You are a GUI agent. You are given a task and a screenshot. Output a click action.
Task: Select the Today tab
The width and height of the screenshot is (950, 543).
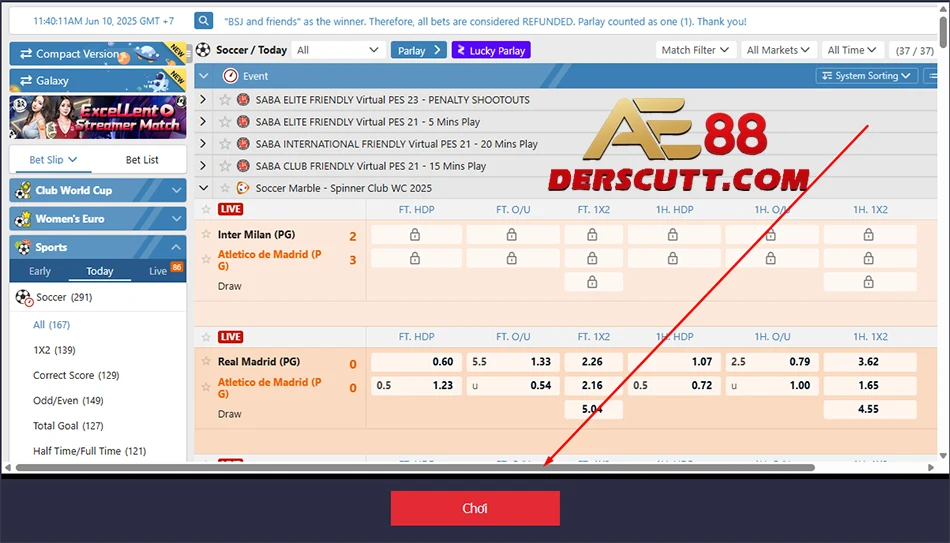tap(100, 271)
